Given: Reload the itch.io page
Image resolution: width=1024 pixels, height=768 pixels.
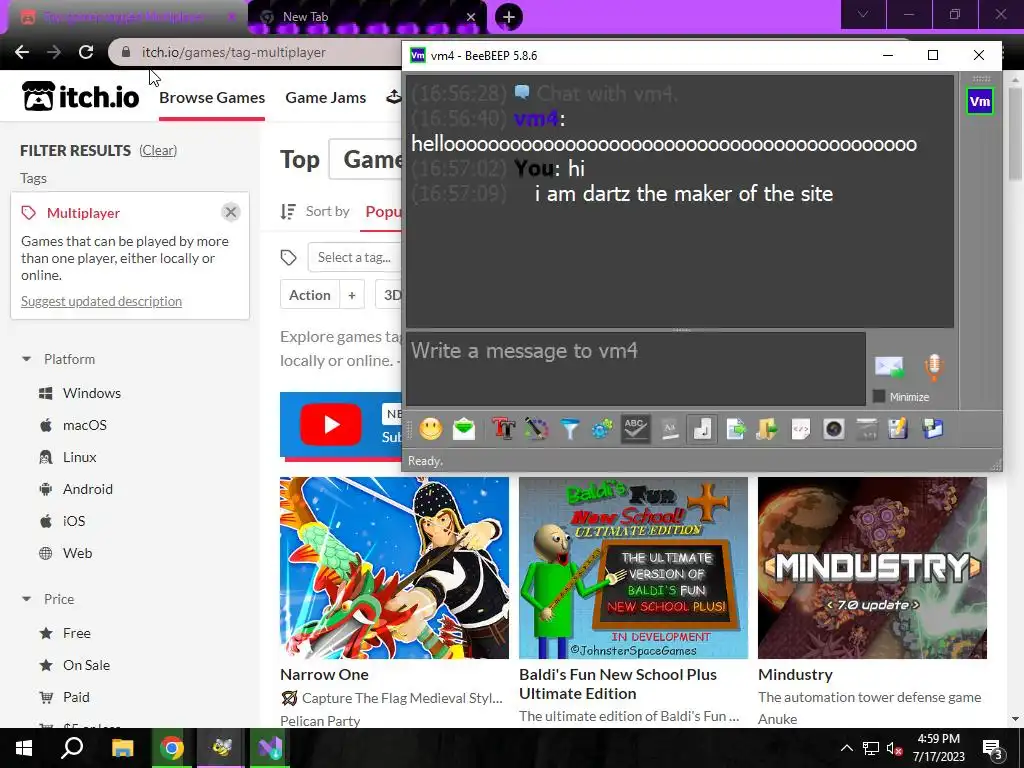Looking at the screenshot, I should pyautogui.click(x=86, y=52).
